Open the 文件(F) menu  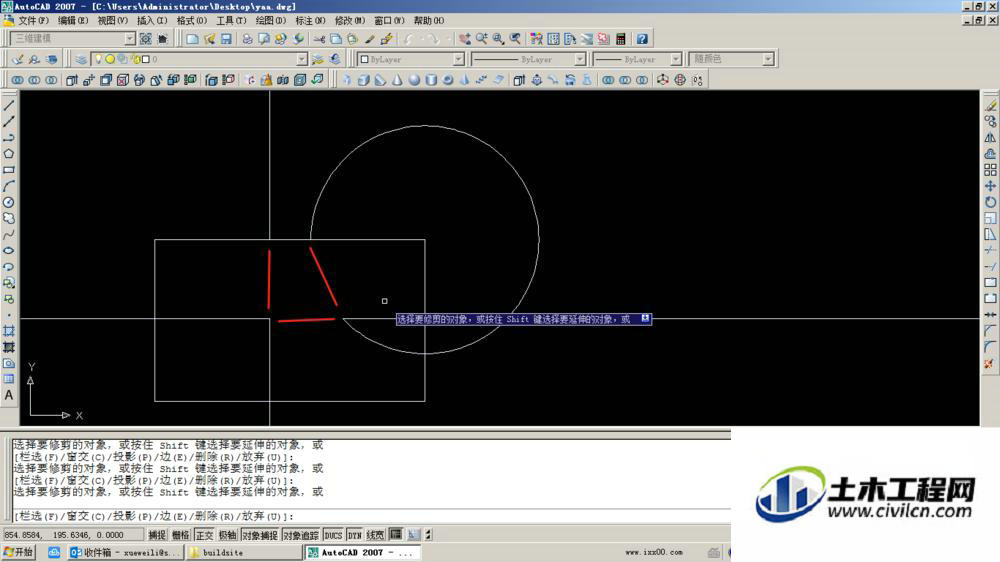click(x=33, y=20)
